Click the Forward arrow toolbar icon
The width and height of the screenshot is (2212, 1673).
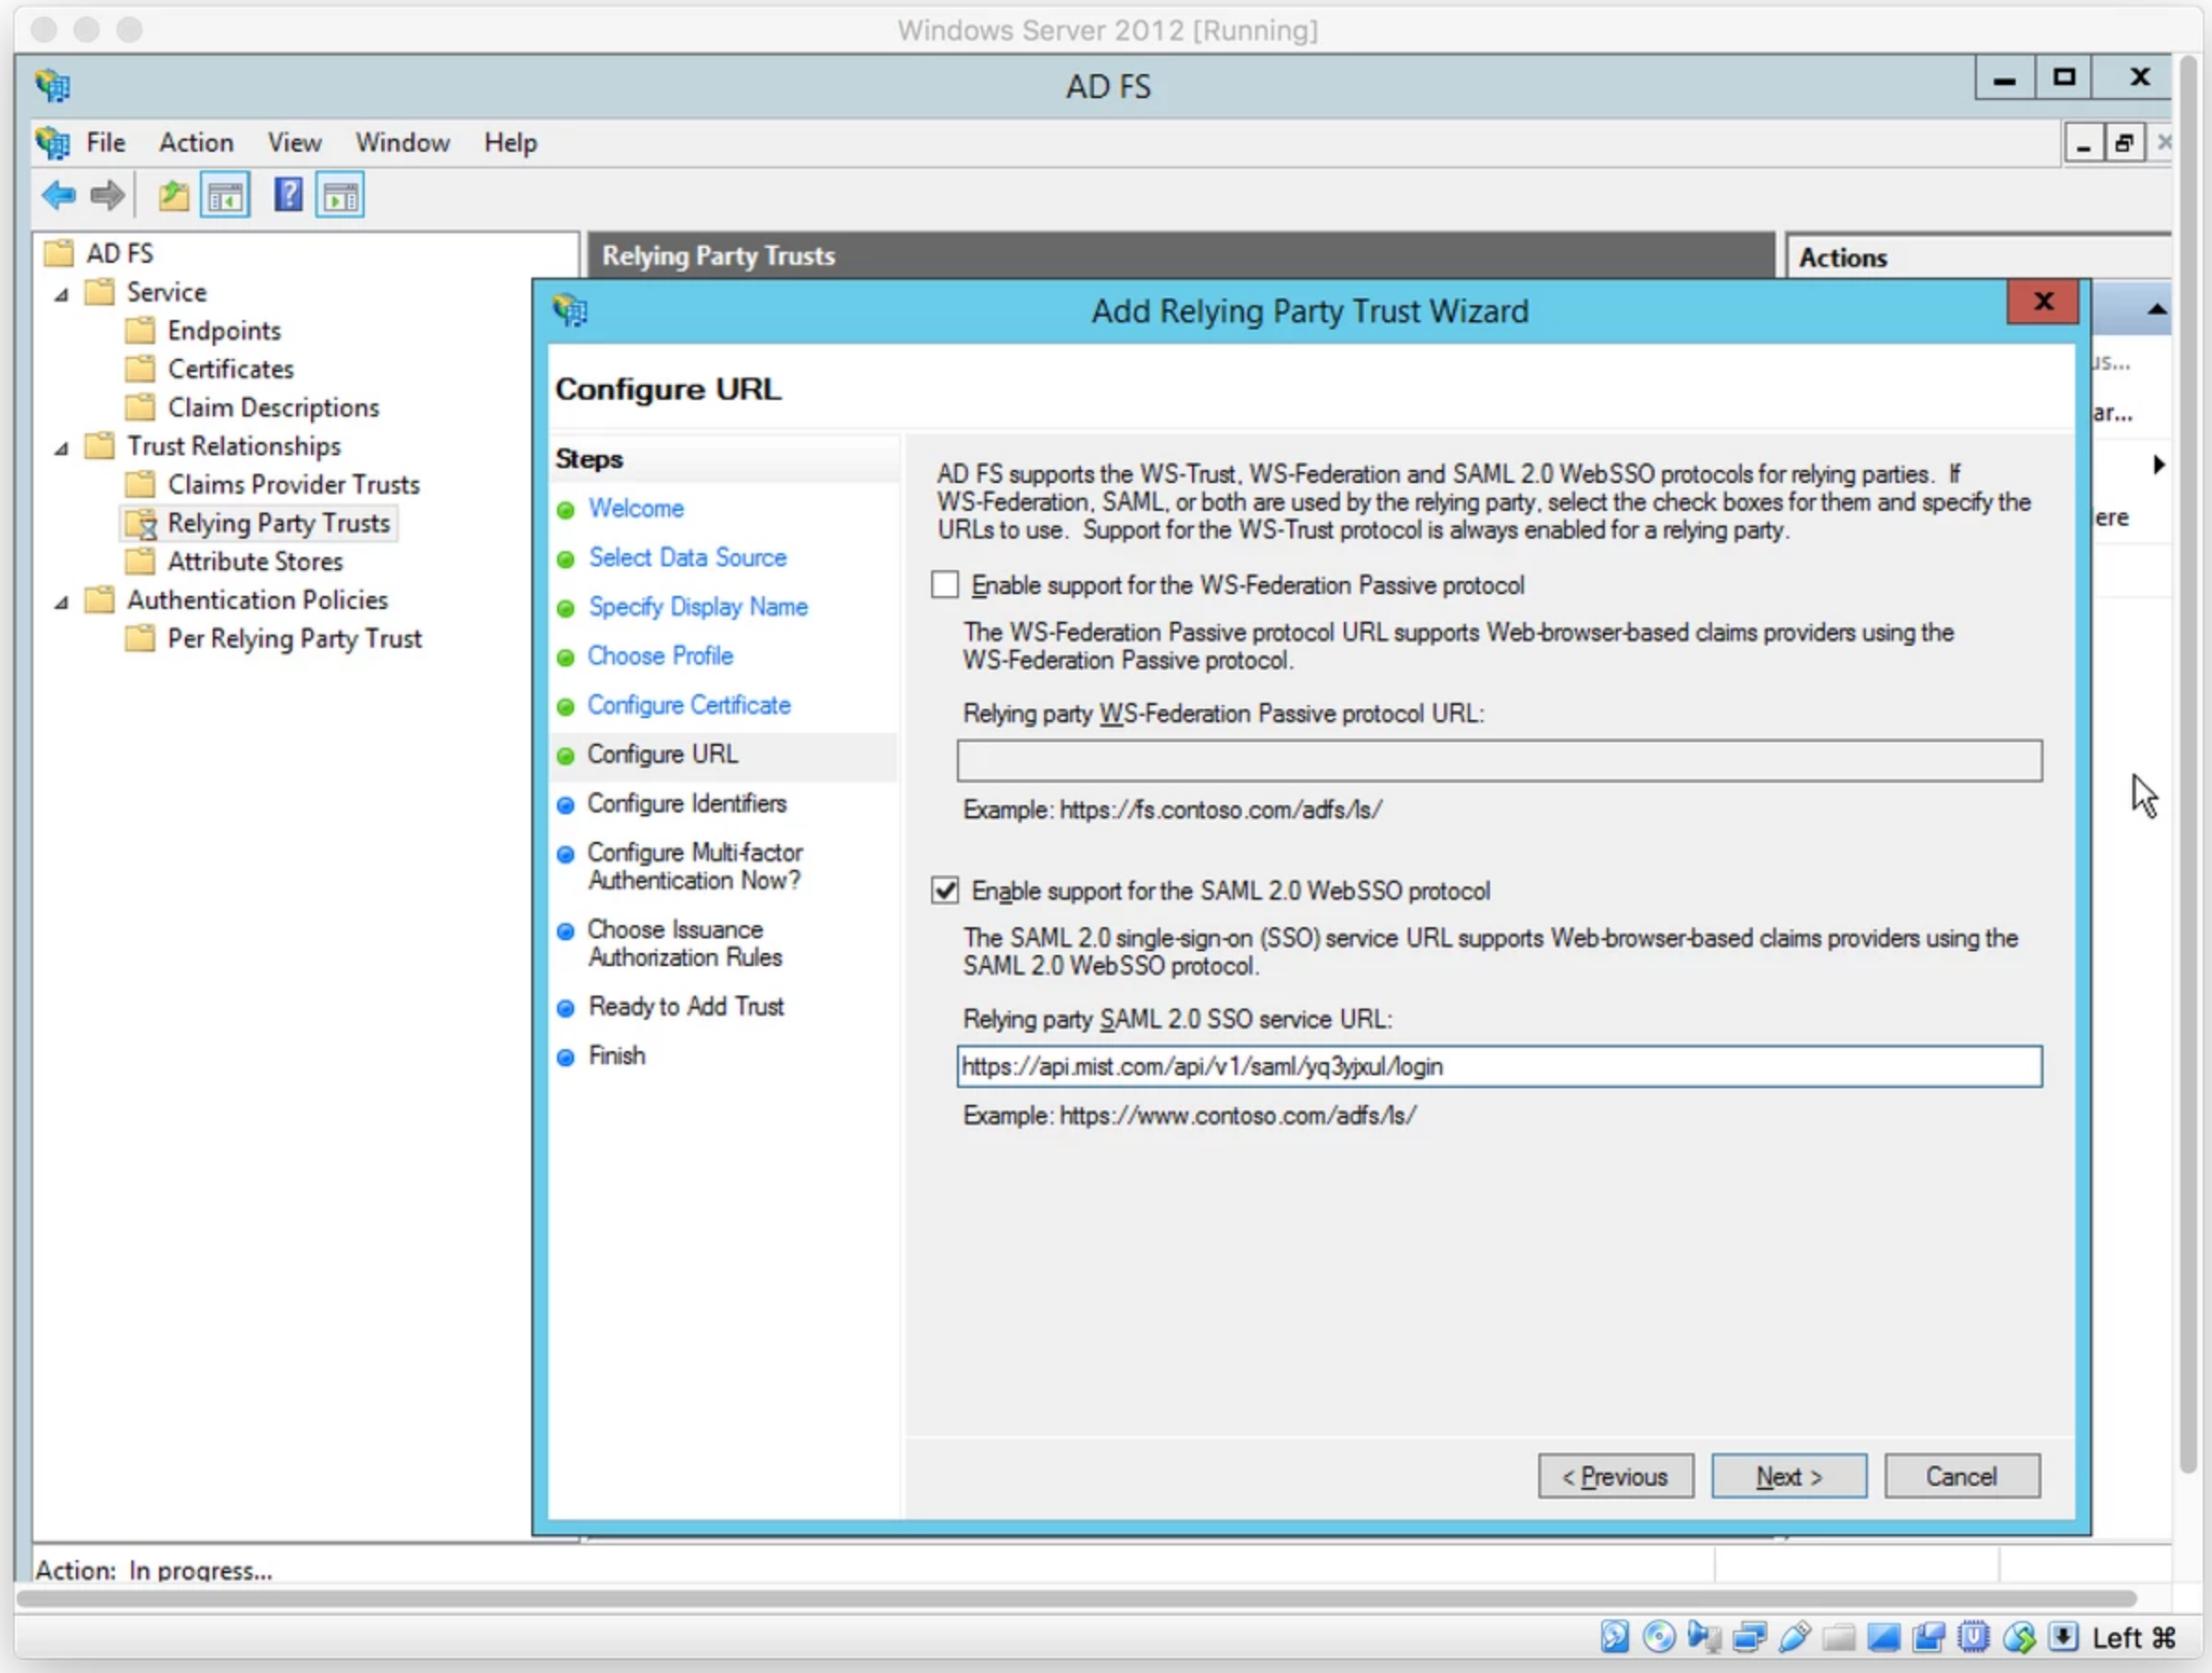(107, 195)
